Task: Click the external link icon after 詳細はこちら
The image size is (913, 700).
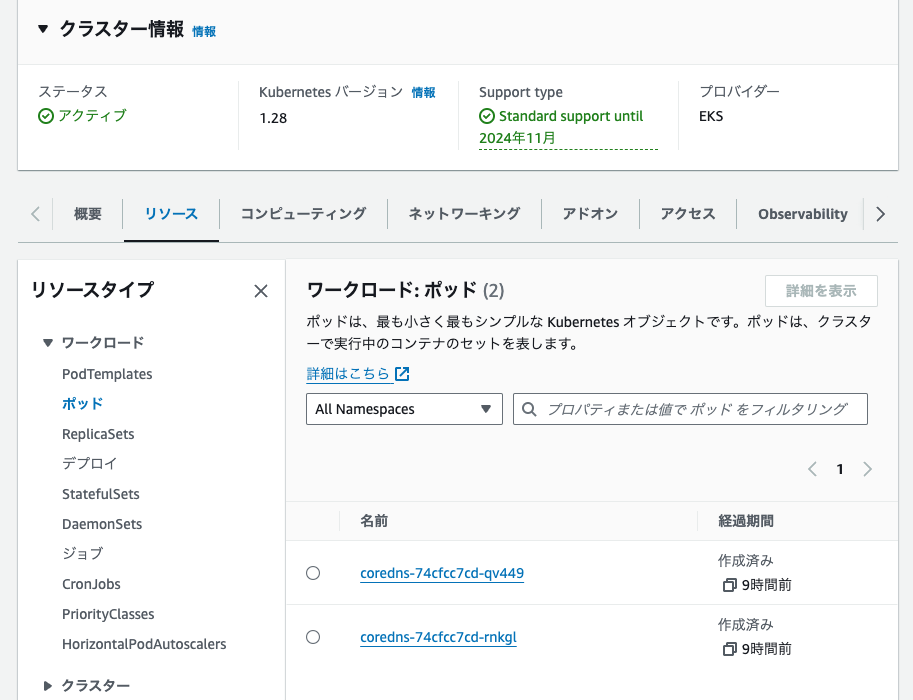Action: pyautogui.click(x=402, y=374)
